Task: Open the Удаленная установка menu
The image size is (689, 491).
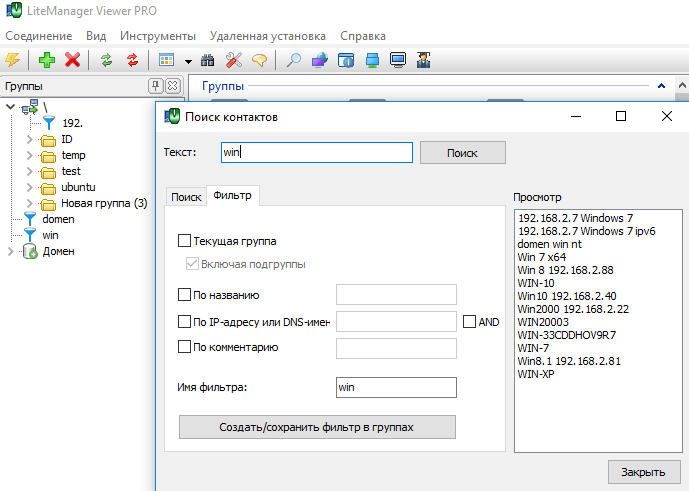Action: click(268, 36)
